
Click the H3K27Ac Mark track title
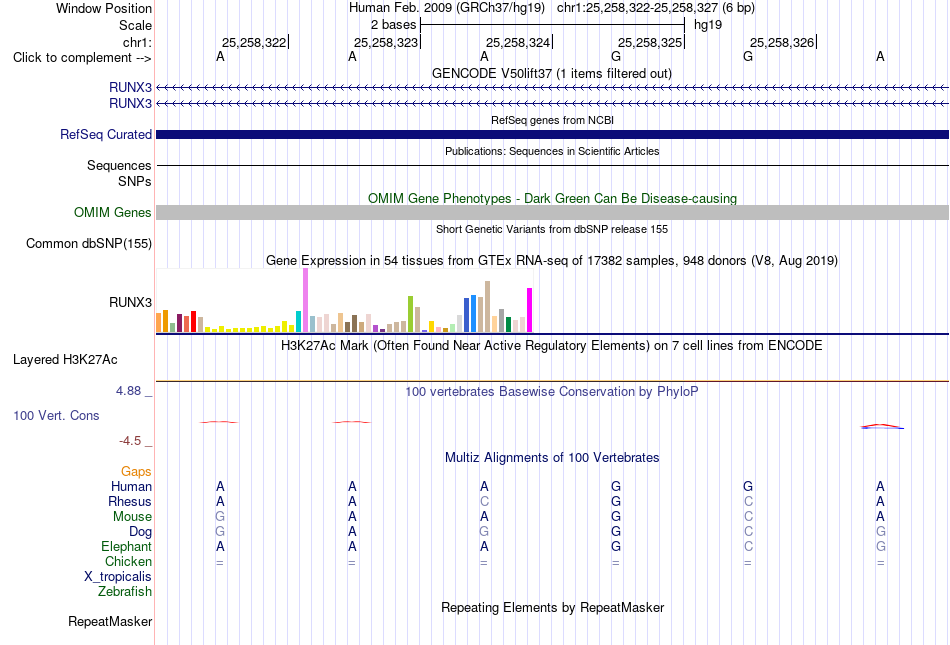pyautogui.click(x=552, y=345)
